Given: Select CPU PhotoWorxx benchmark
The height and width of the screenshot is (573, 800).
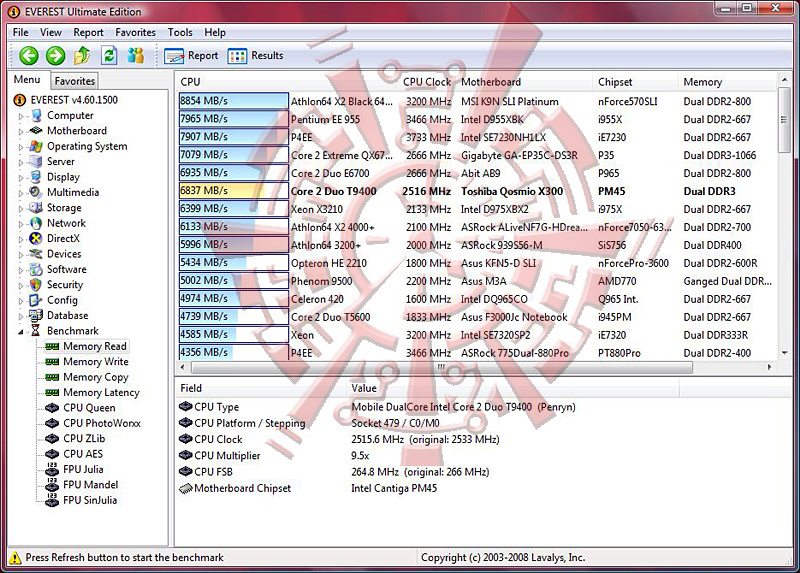Looking at the screenshot, I should click(x=102, y=423).
